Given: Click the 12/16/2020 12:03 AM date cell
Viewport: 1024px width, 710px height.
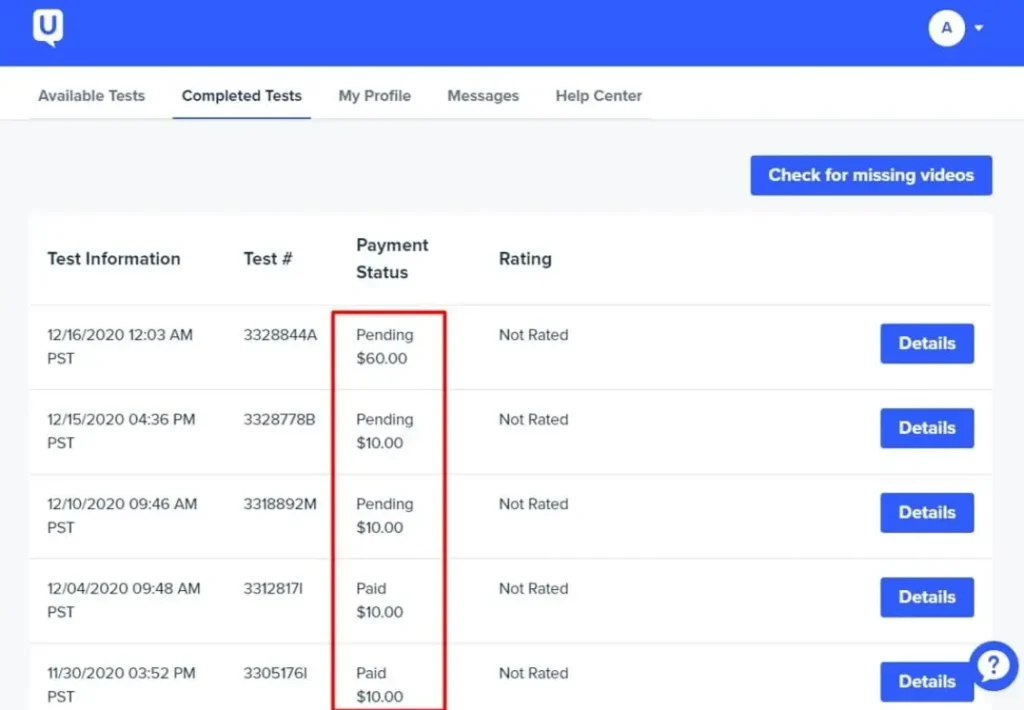Looking at the screenshot, I should [120, 347].
